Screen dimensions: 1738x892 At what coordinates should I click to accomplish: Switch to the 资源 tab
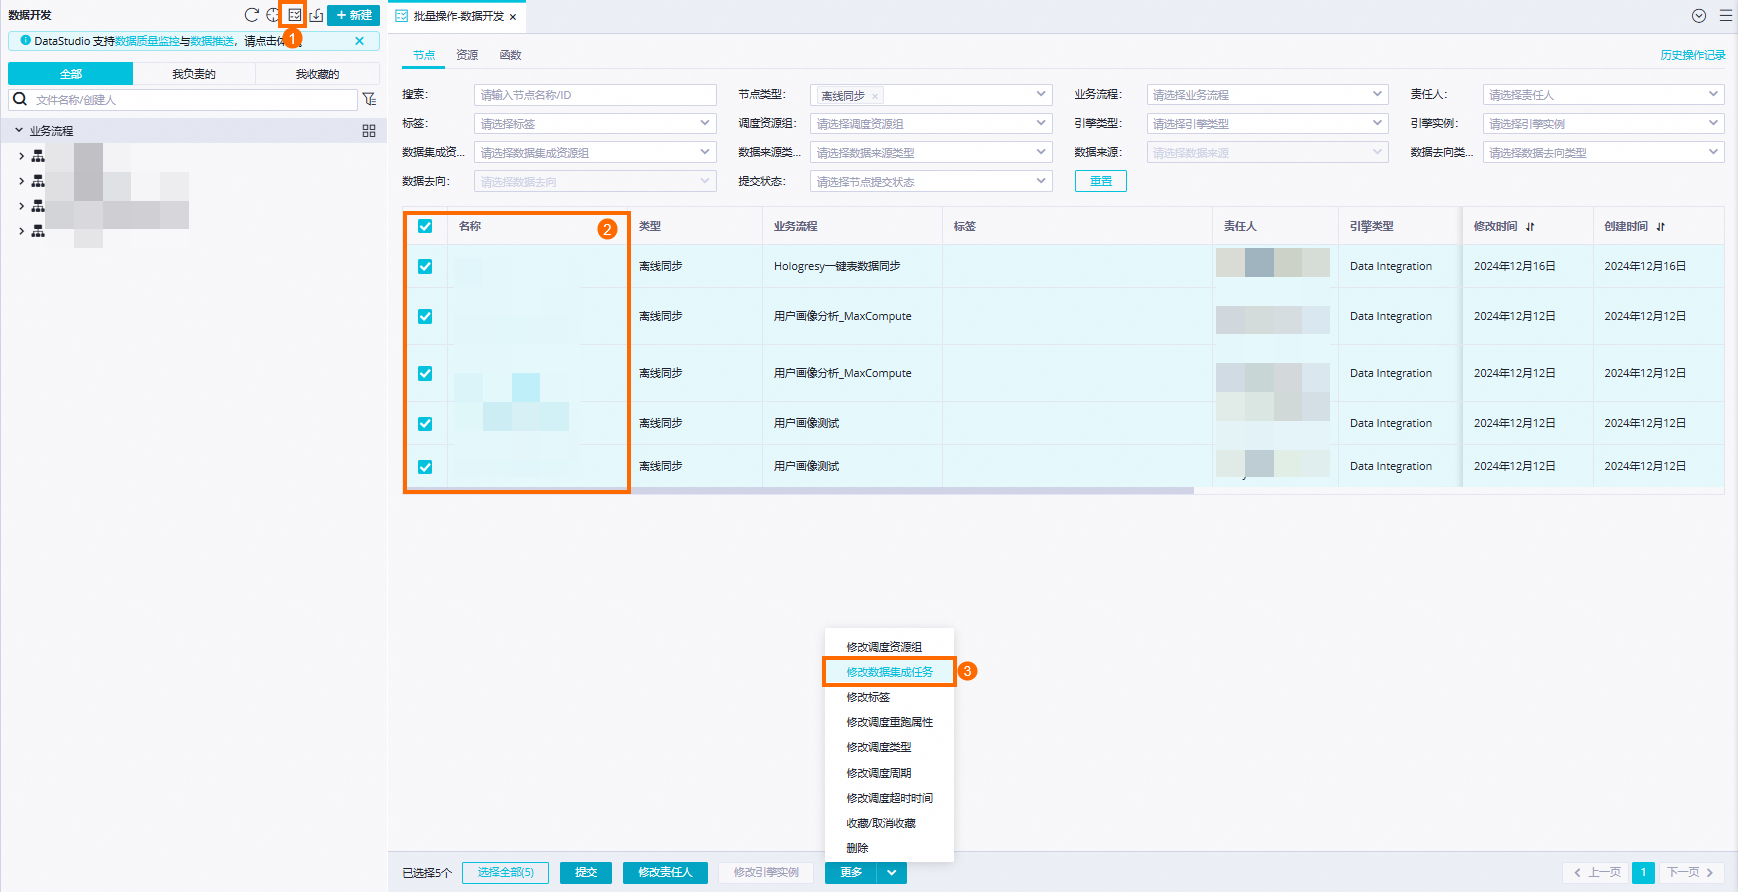[x=467, y=55]
